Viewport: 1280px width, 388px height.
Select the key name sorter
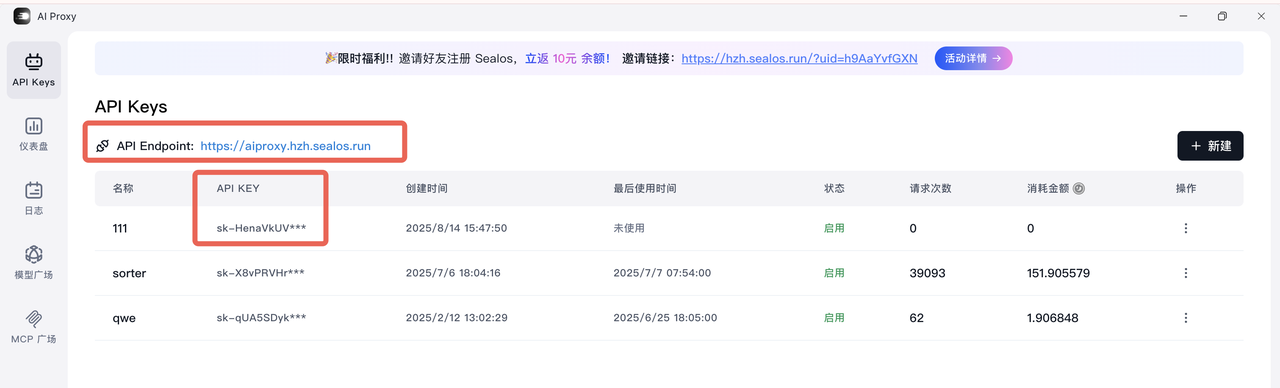(x=130, y=273)
